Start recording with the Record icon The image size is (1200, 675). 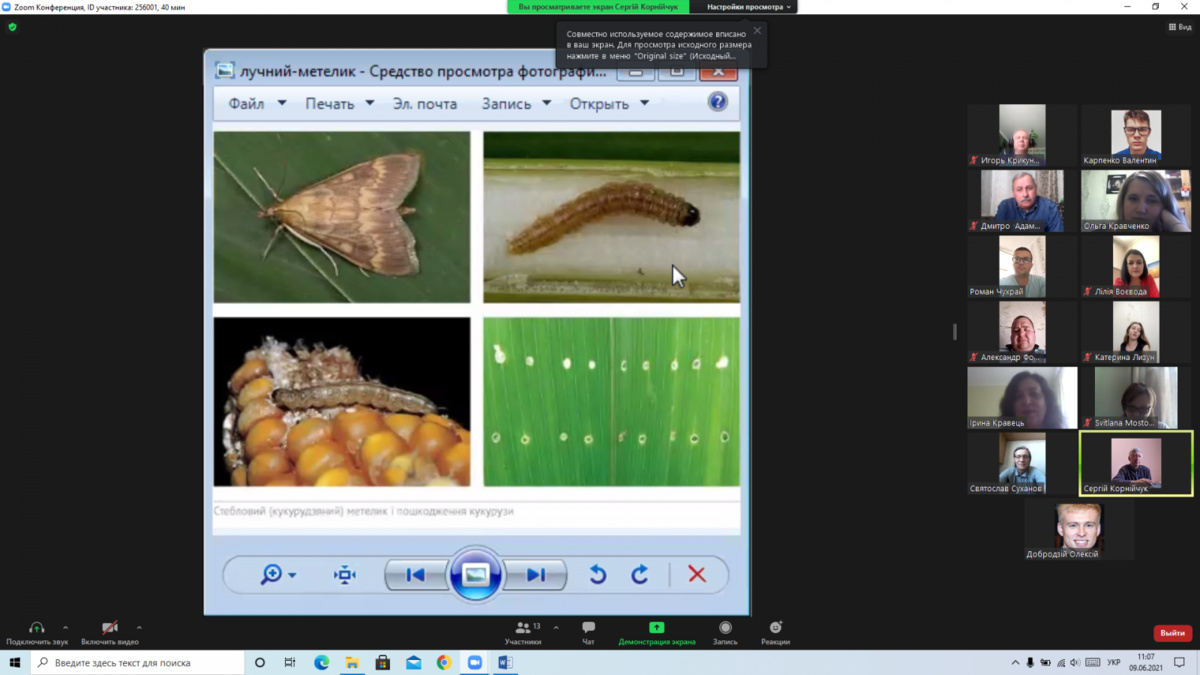pos(725,629)
